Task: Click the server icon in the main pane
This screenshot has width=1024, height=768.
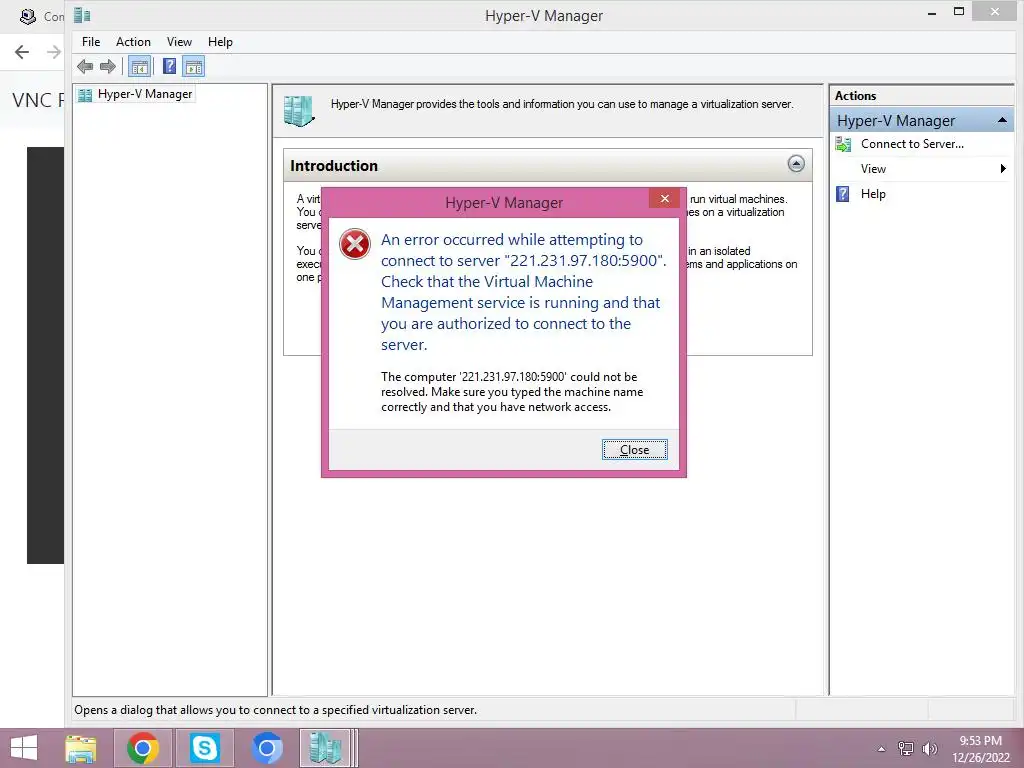Action: [299, 110]
